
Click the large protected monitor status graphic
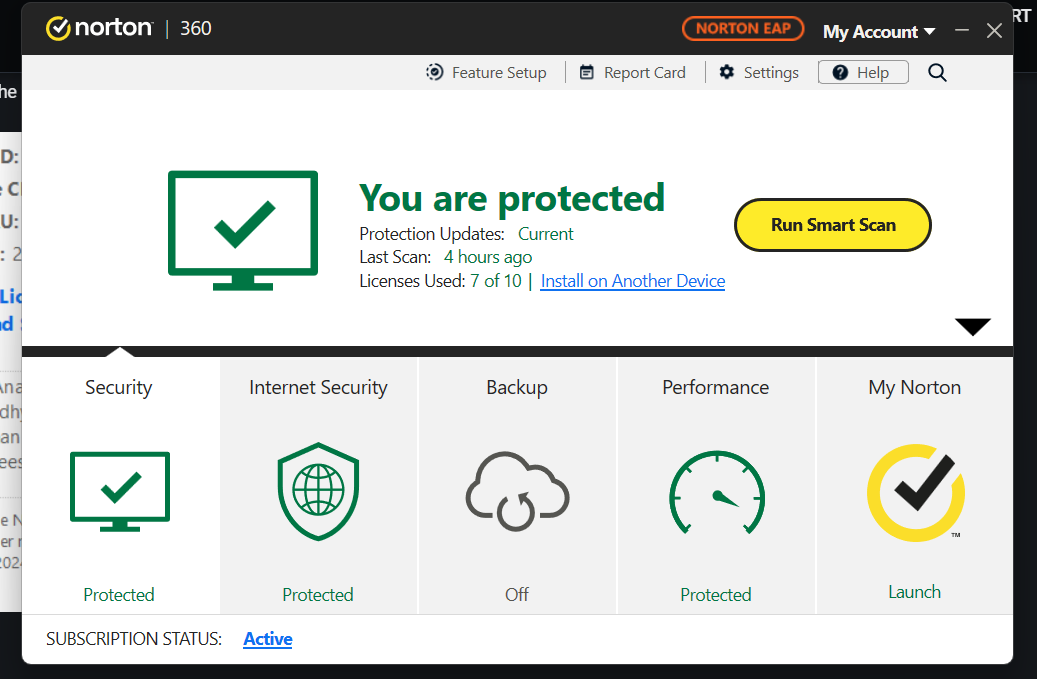(243, 228)
